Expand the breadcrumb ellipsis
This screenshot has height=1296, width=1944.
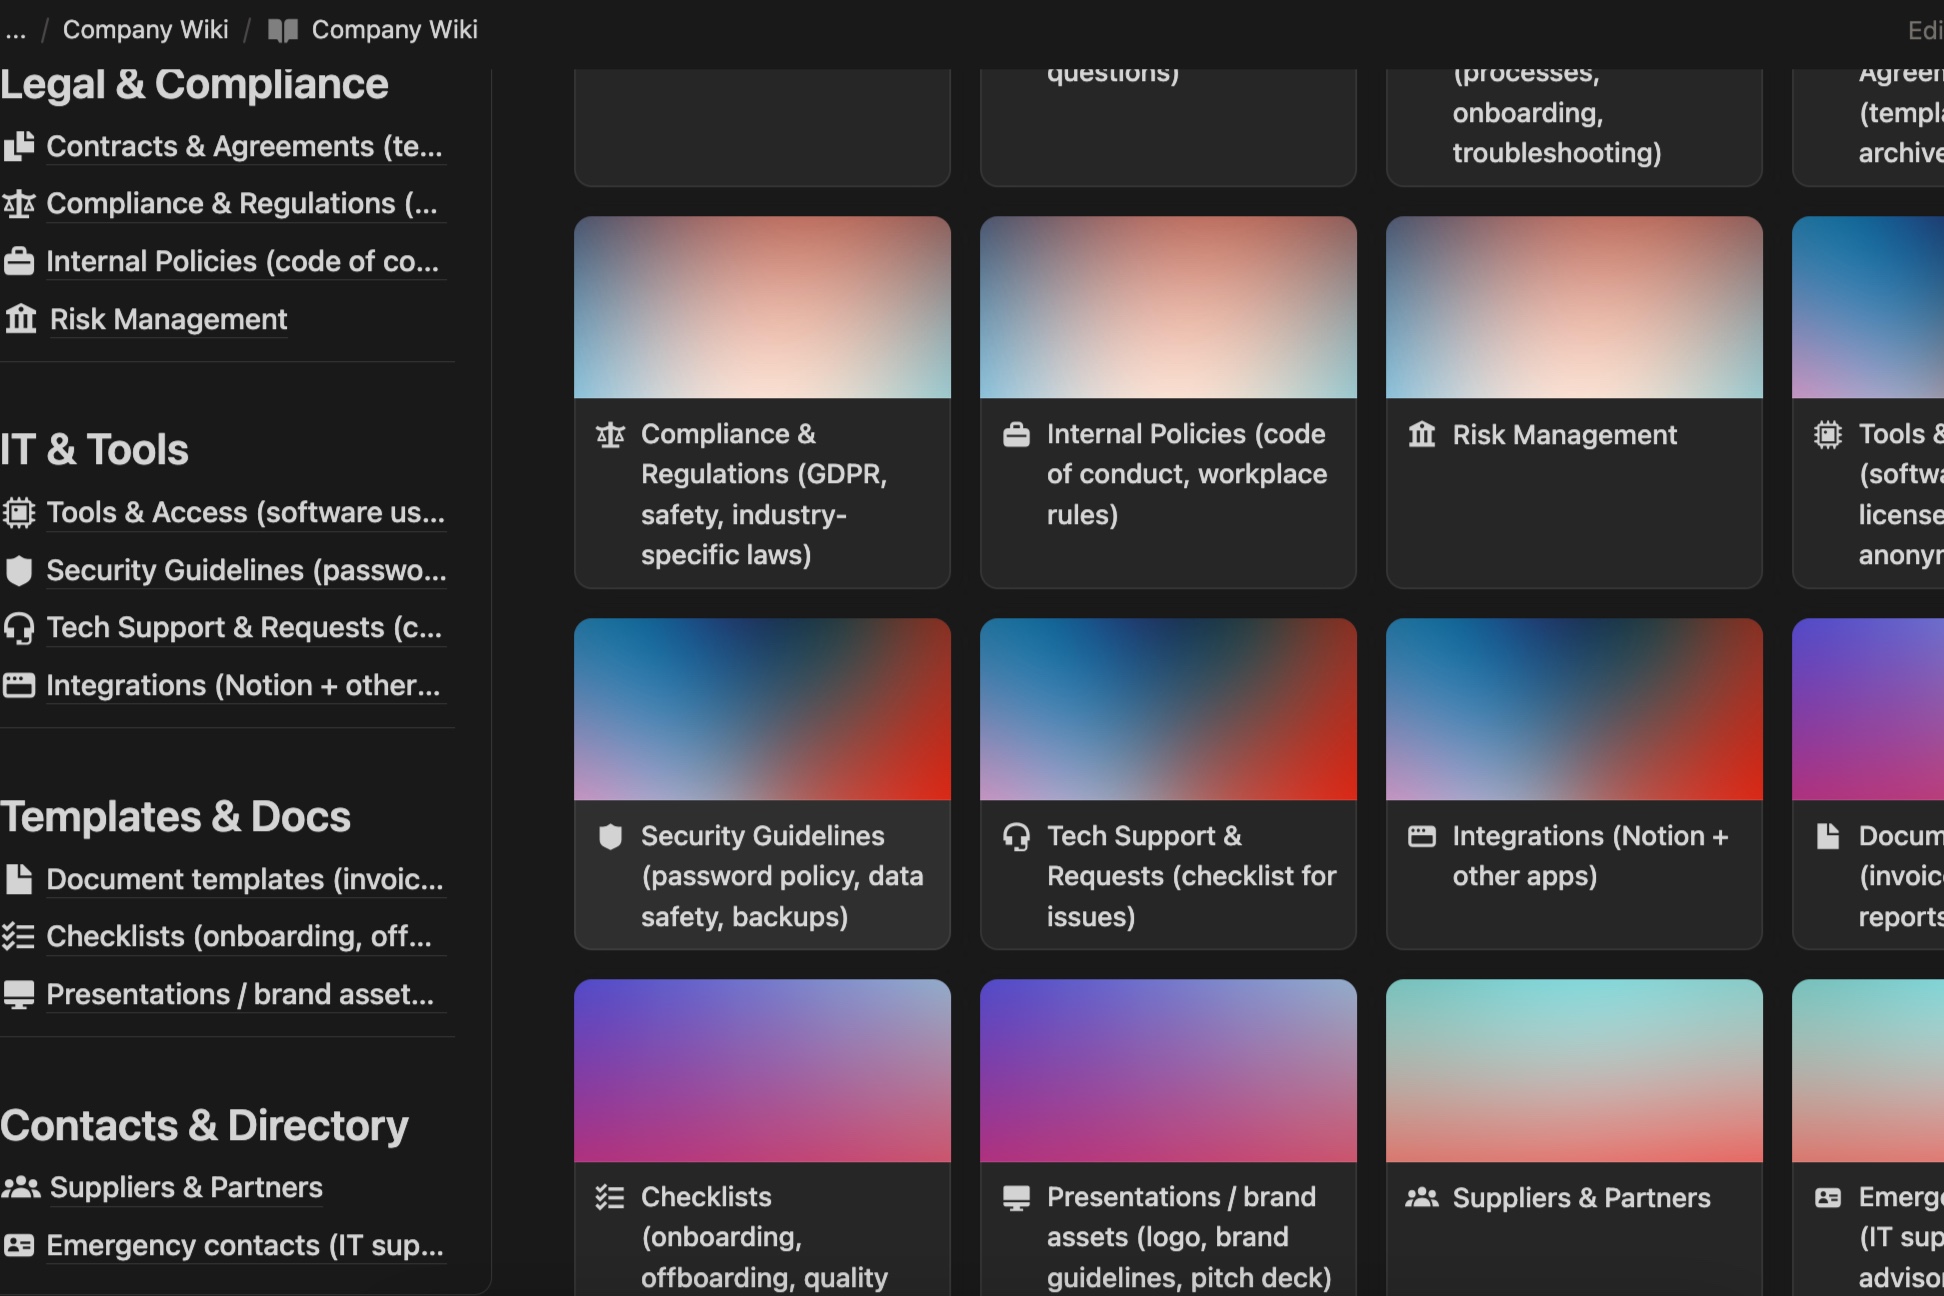click(15, 30)
